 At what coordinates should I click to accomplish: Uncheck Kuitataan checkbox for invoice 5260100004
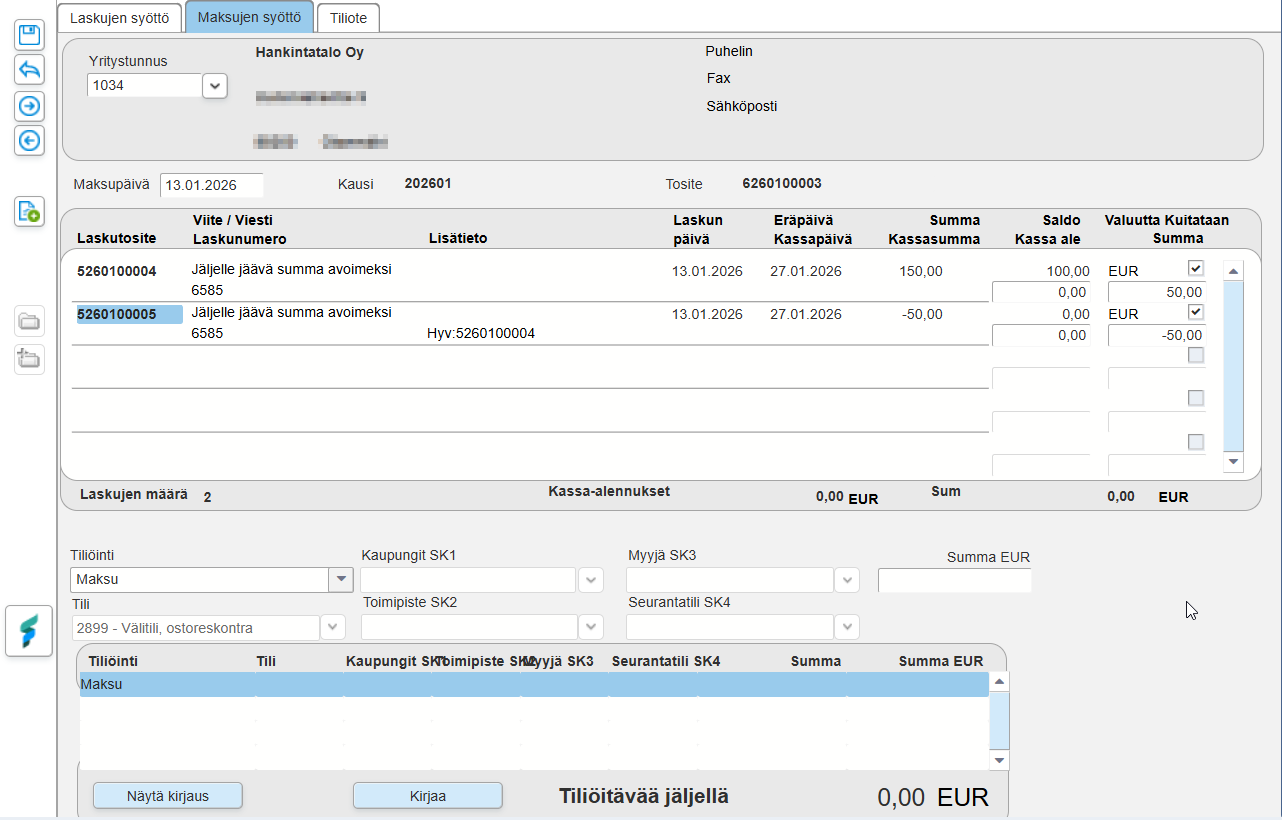tap(1195, 268)
